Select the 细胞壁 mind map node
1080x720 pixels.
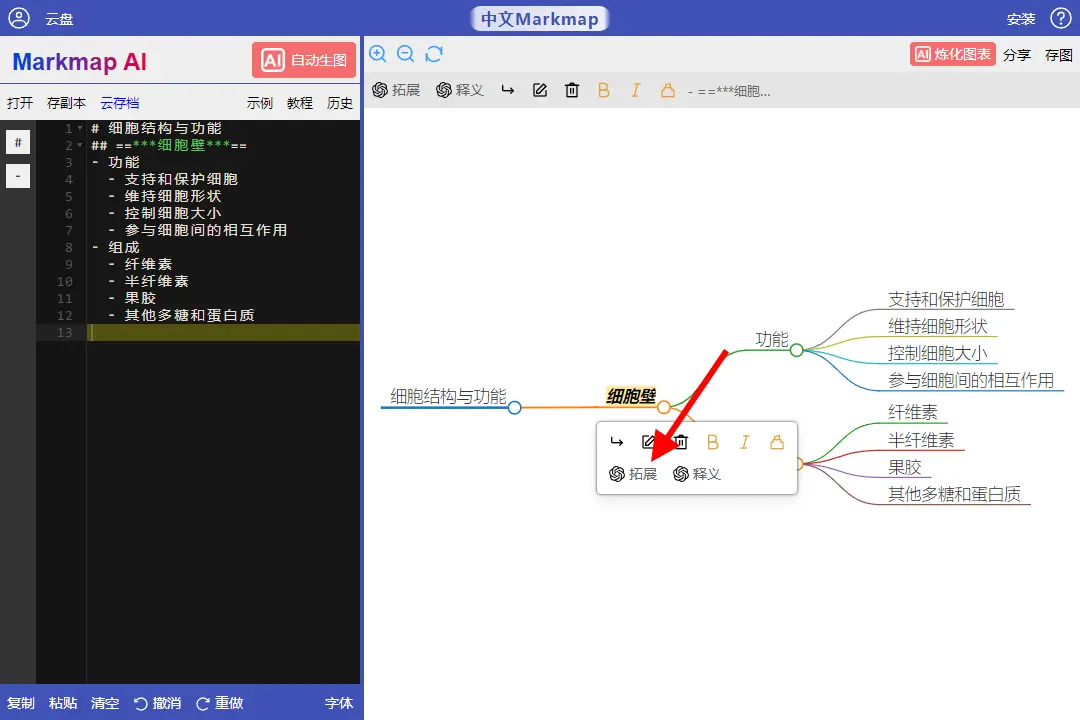[x=630, y=396]
